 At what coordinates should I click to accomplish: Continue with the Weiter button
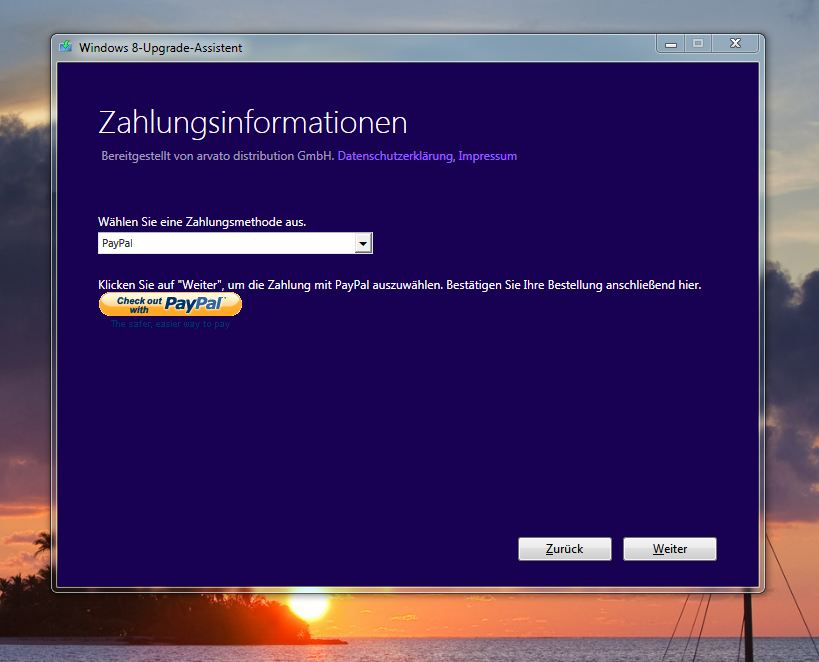click(670, 549)
